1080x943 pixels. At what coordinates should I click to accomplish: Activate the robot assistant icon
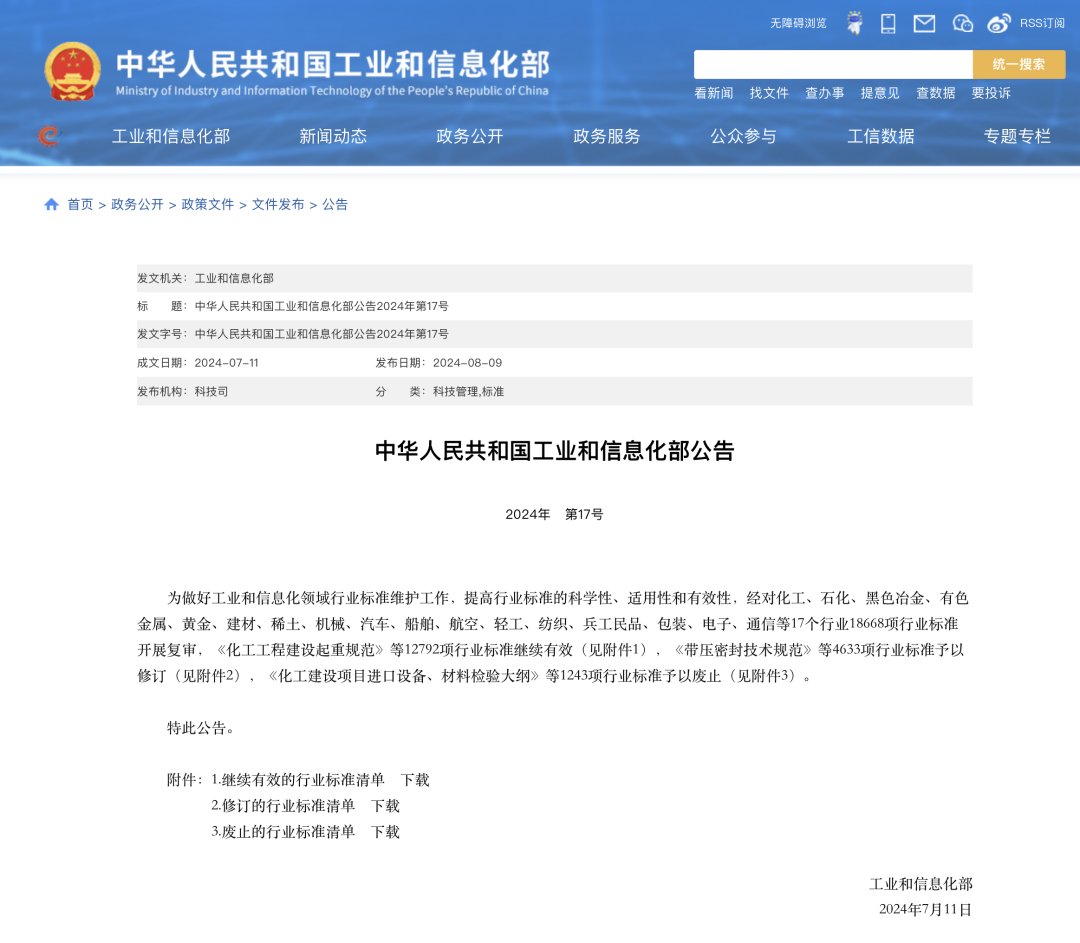[855, 23]
